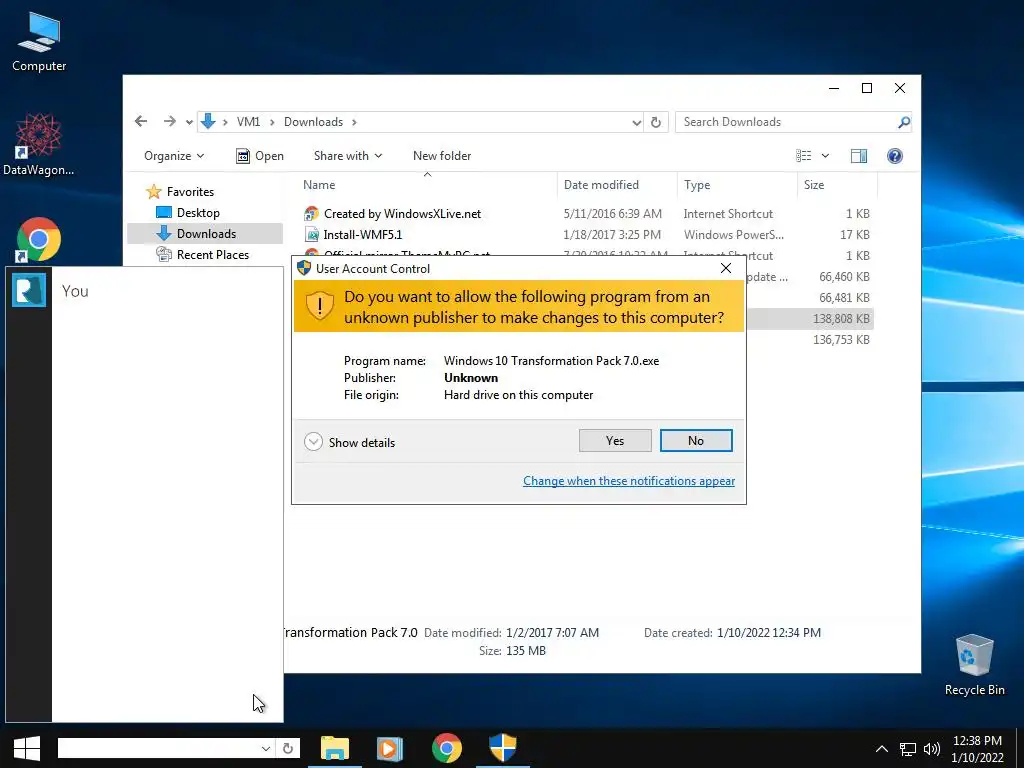Click the 66,481 KB file row

pos(809,298)
